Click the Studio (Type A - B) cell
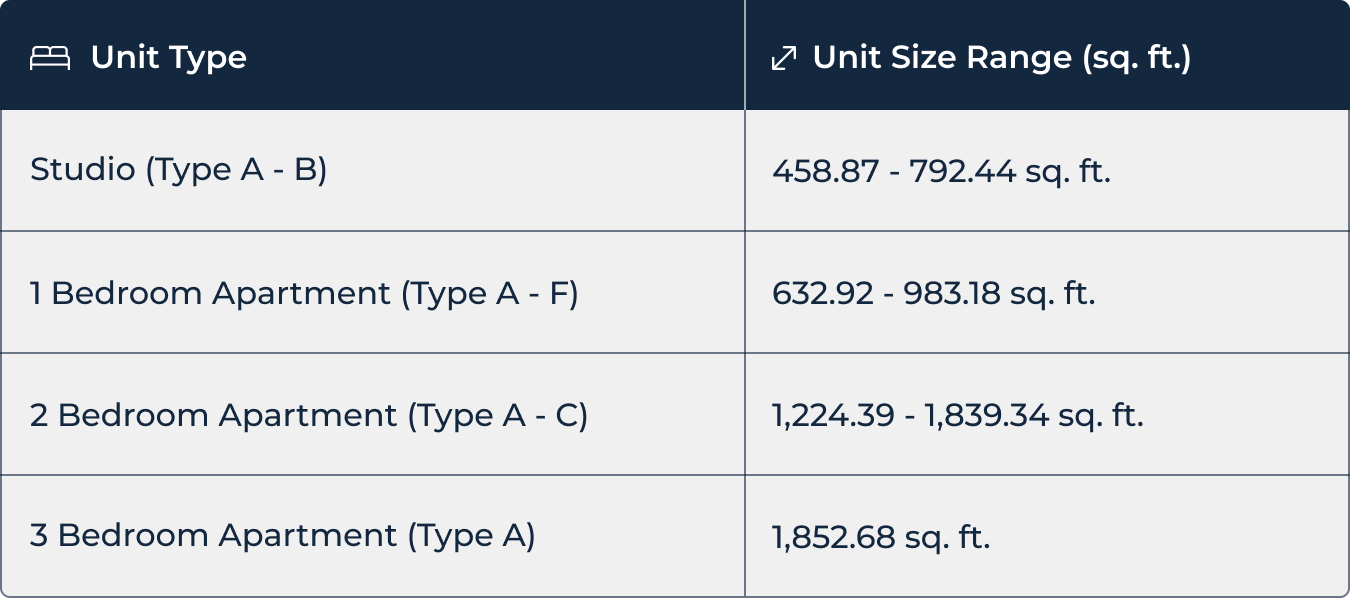This screenshot has height=598, width=1350. pyautogui.click(x=373, y=170)
